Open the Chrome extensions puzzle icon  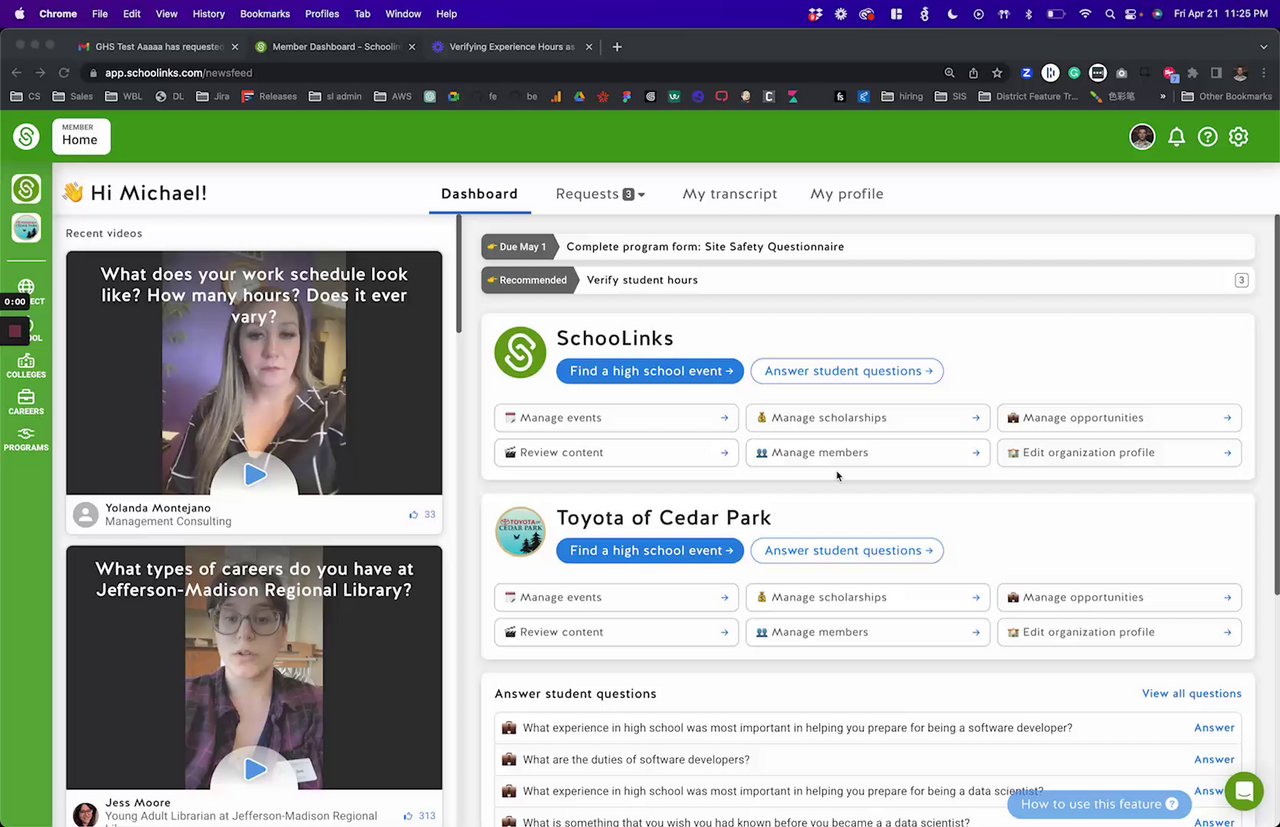(x=1192, y=73)
